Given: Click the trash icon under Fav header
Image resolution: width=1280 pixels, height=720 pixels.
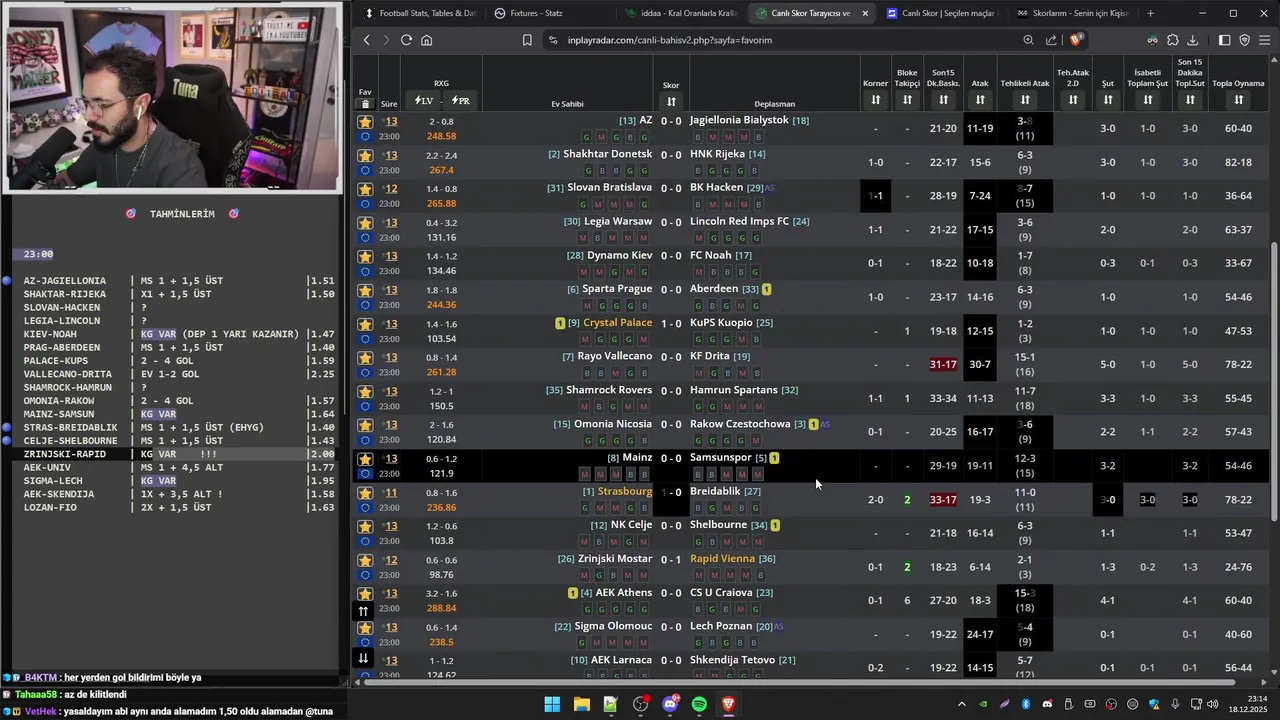Looking at the screenshot, I should pyautogui.click(x=365, y=104).
